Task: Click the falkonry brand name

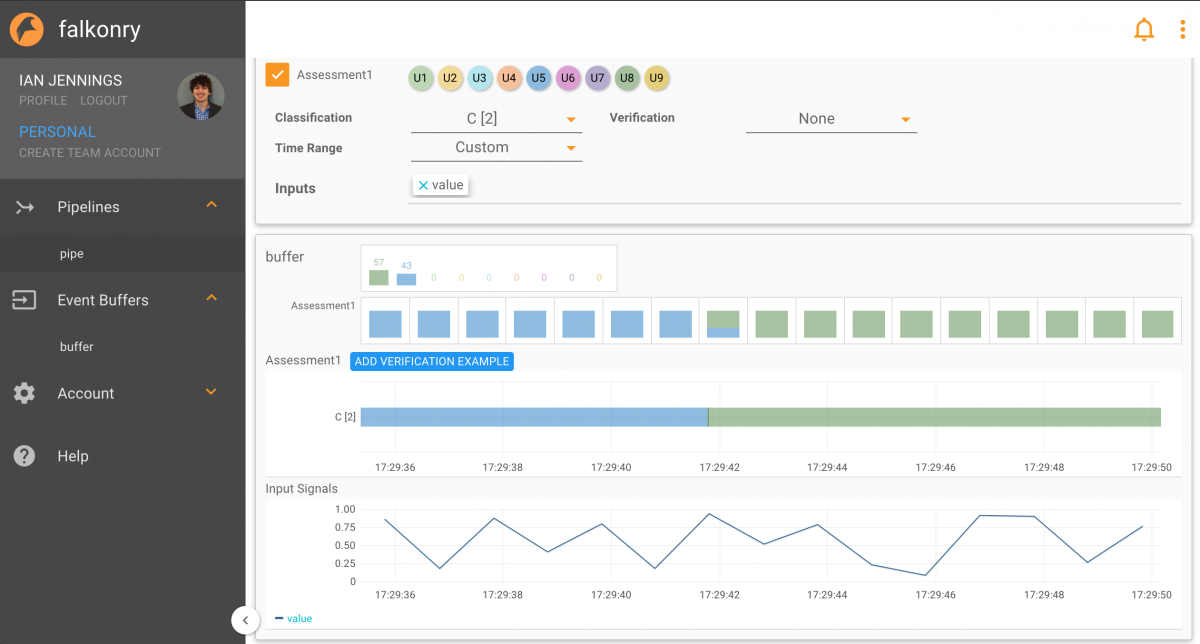Action: (x=99, y=29)
